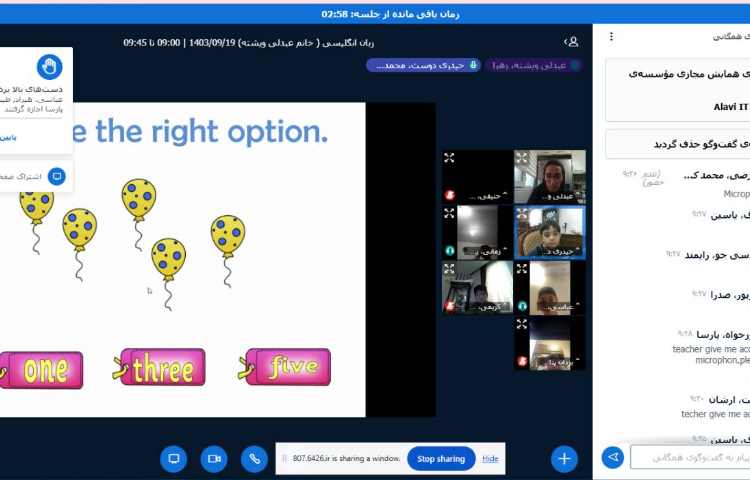The height and width of the screenshot is (480, 750).
Task: Click the raised hand notification icon
Action: click(x=49, y=67)
